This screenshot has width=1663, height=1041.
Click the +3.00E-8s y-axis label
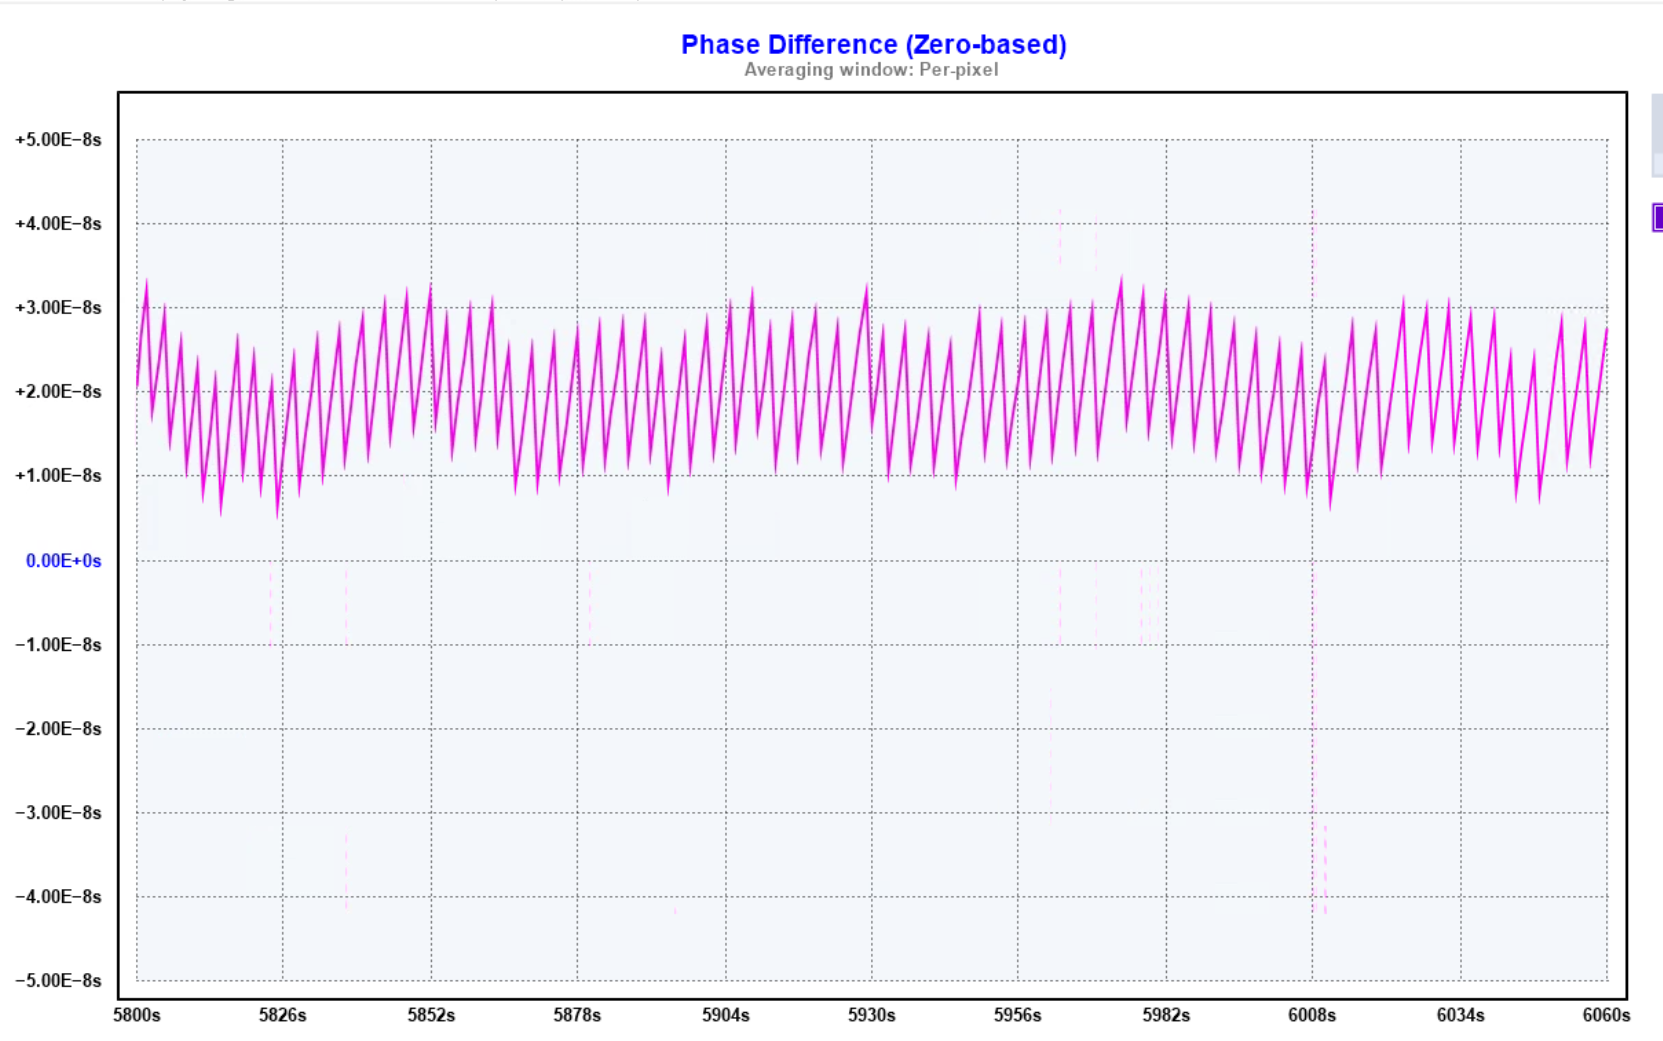[x=58, y=308]
